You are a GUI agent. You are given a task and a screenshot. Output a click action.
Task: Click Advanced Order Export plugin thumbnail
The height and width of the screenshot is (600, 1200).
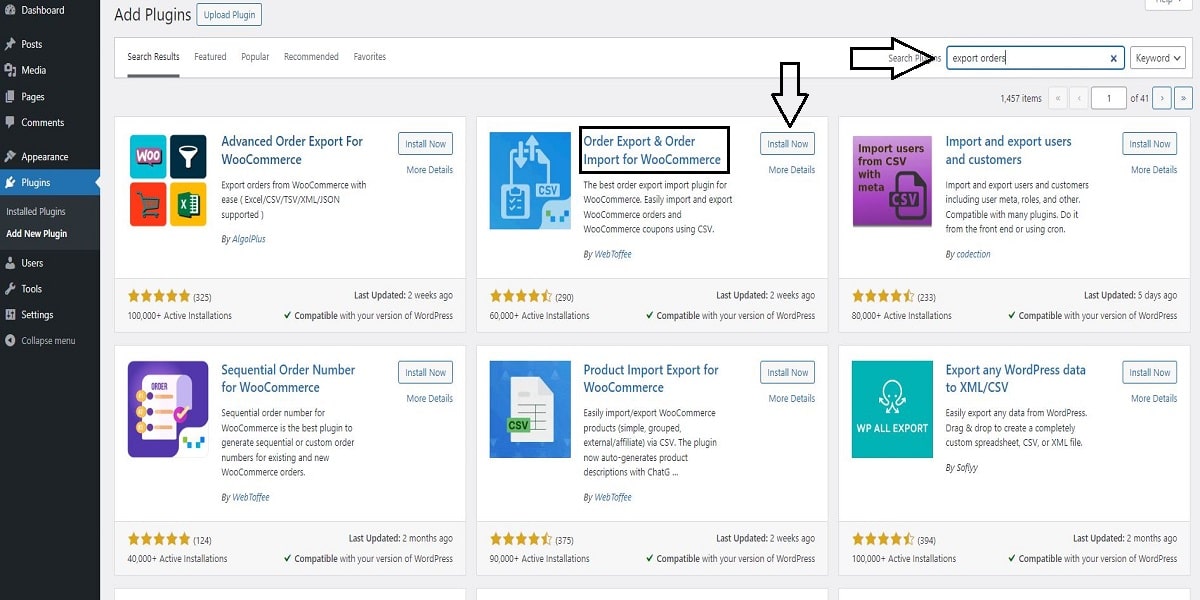coord(168,180)
